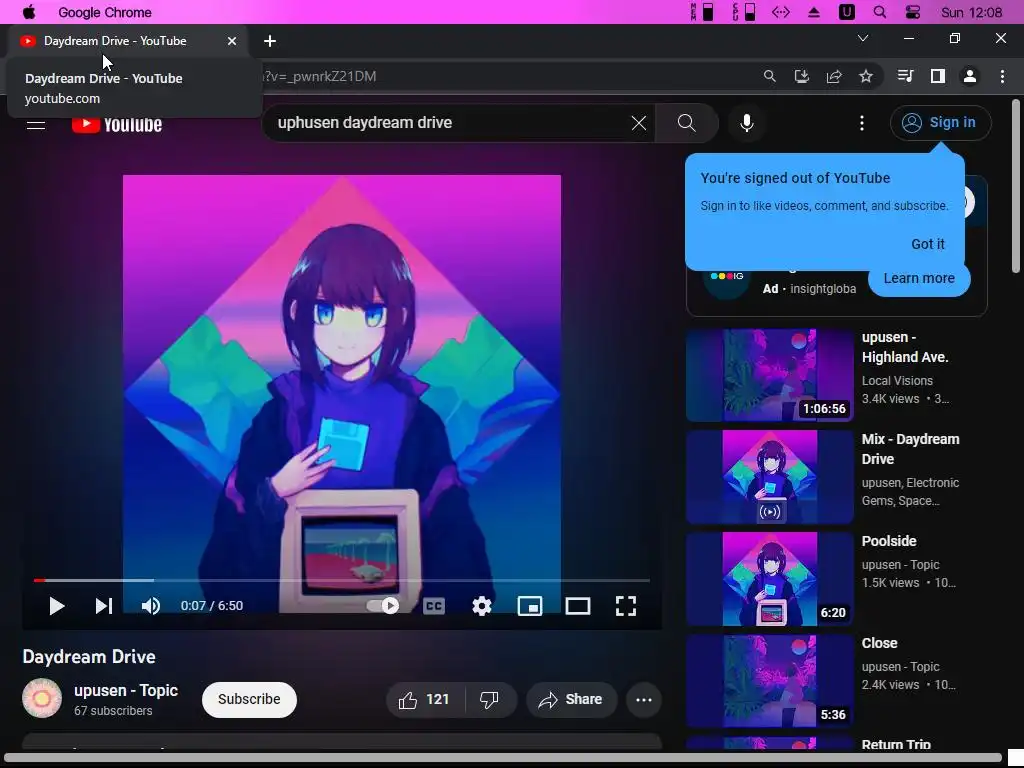
Task: Open Close video thumbnail
Action: click(770, 680)
